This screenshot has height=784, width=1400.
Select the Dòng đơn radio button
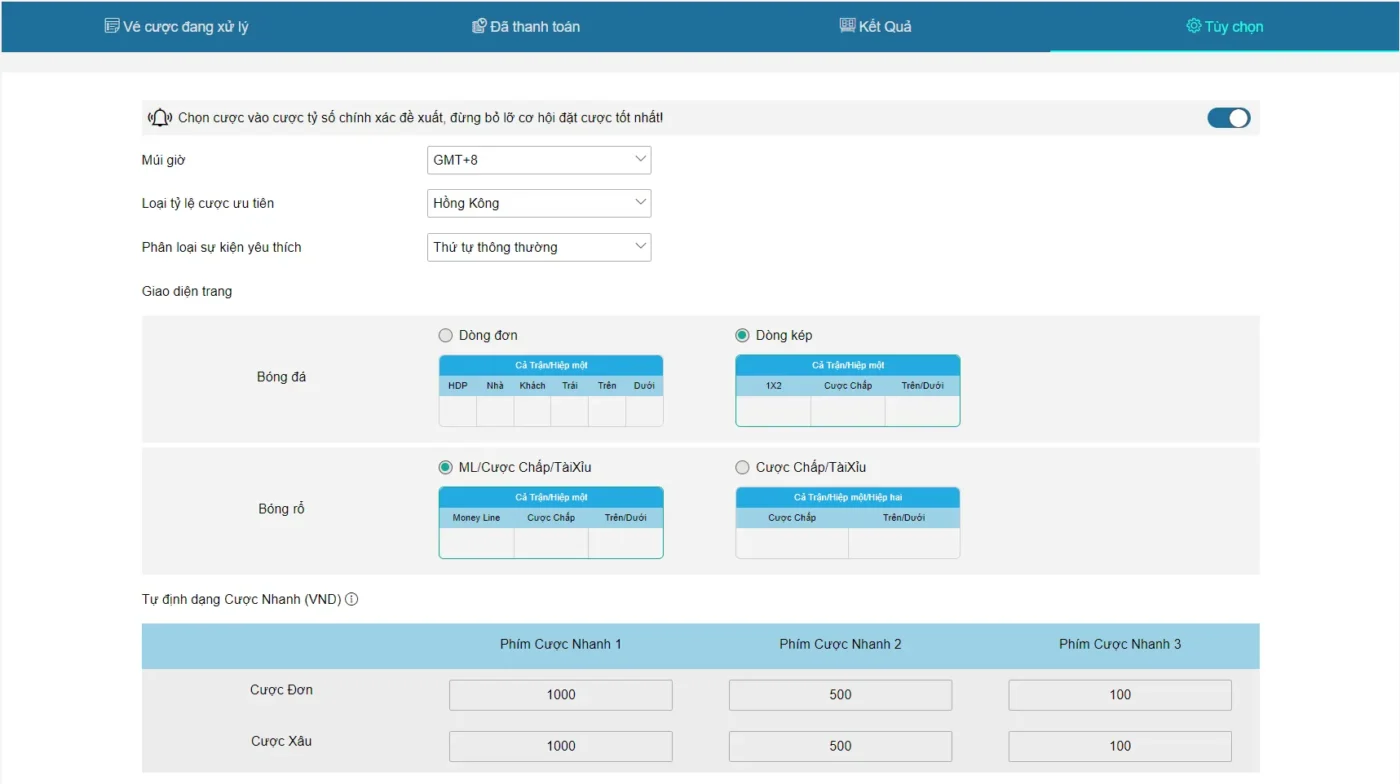pyautogui.click(x=446, y=335)
